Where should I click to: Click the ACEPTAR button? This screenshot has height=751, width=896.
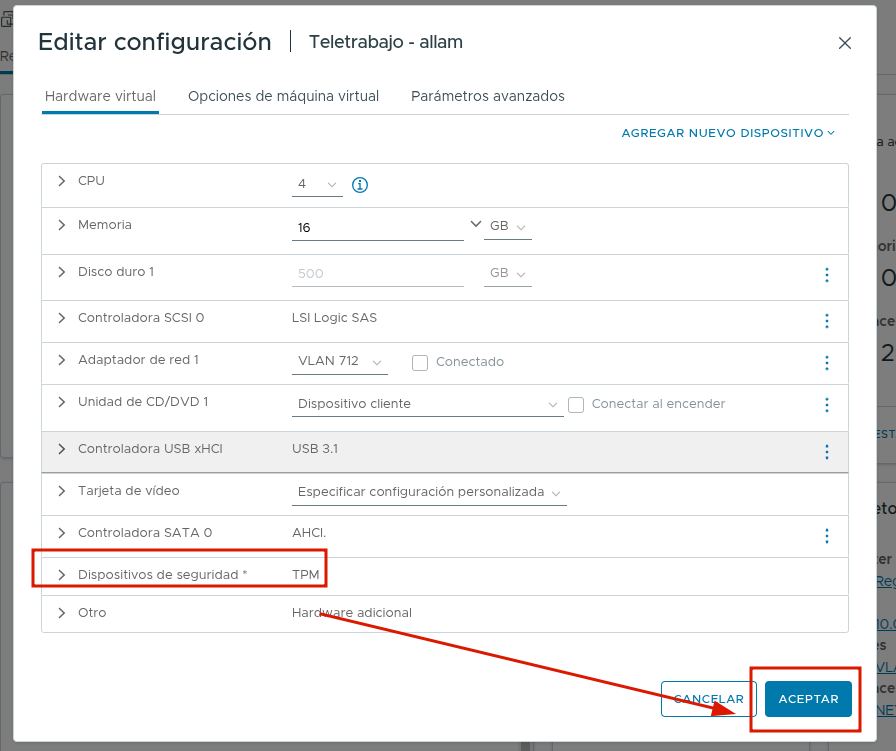point(808,699)
